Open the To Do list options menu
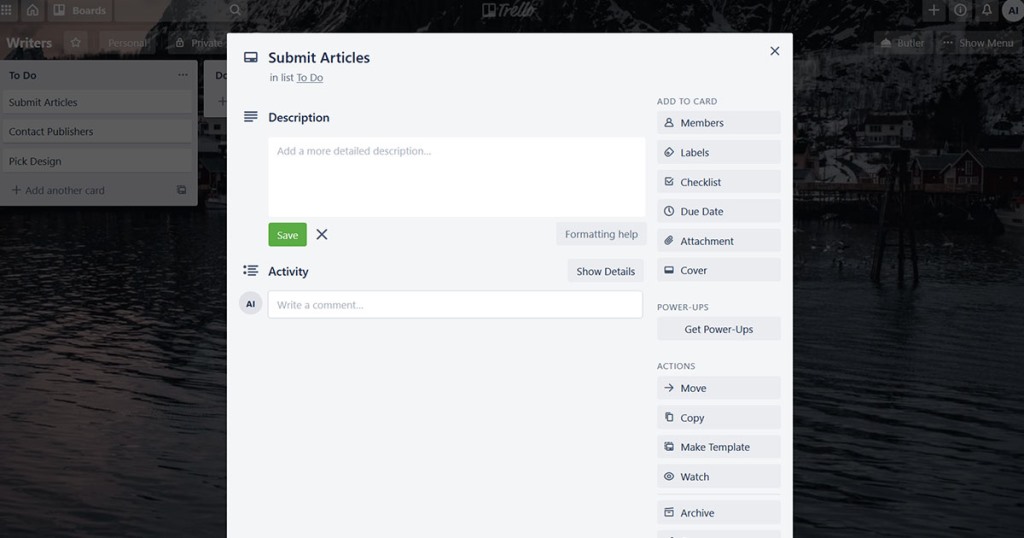1024x538 pixels. click(182, 75)
